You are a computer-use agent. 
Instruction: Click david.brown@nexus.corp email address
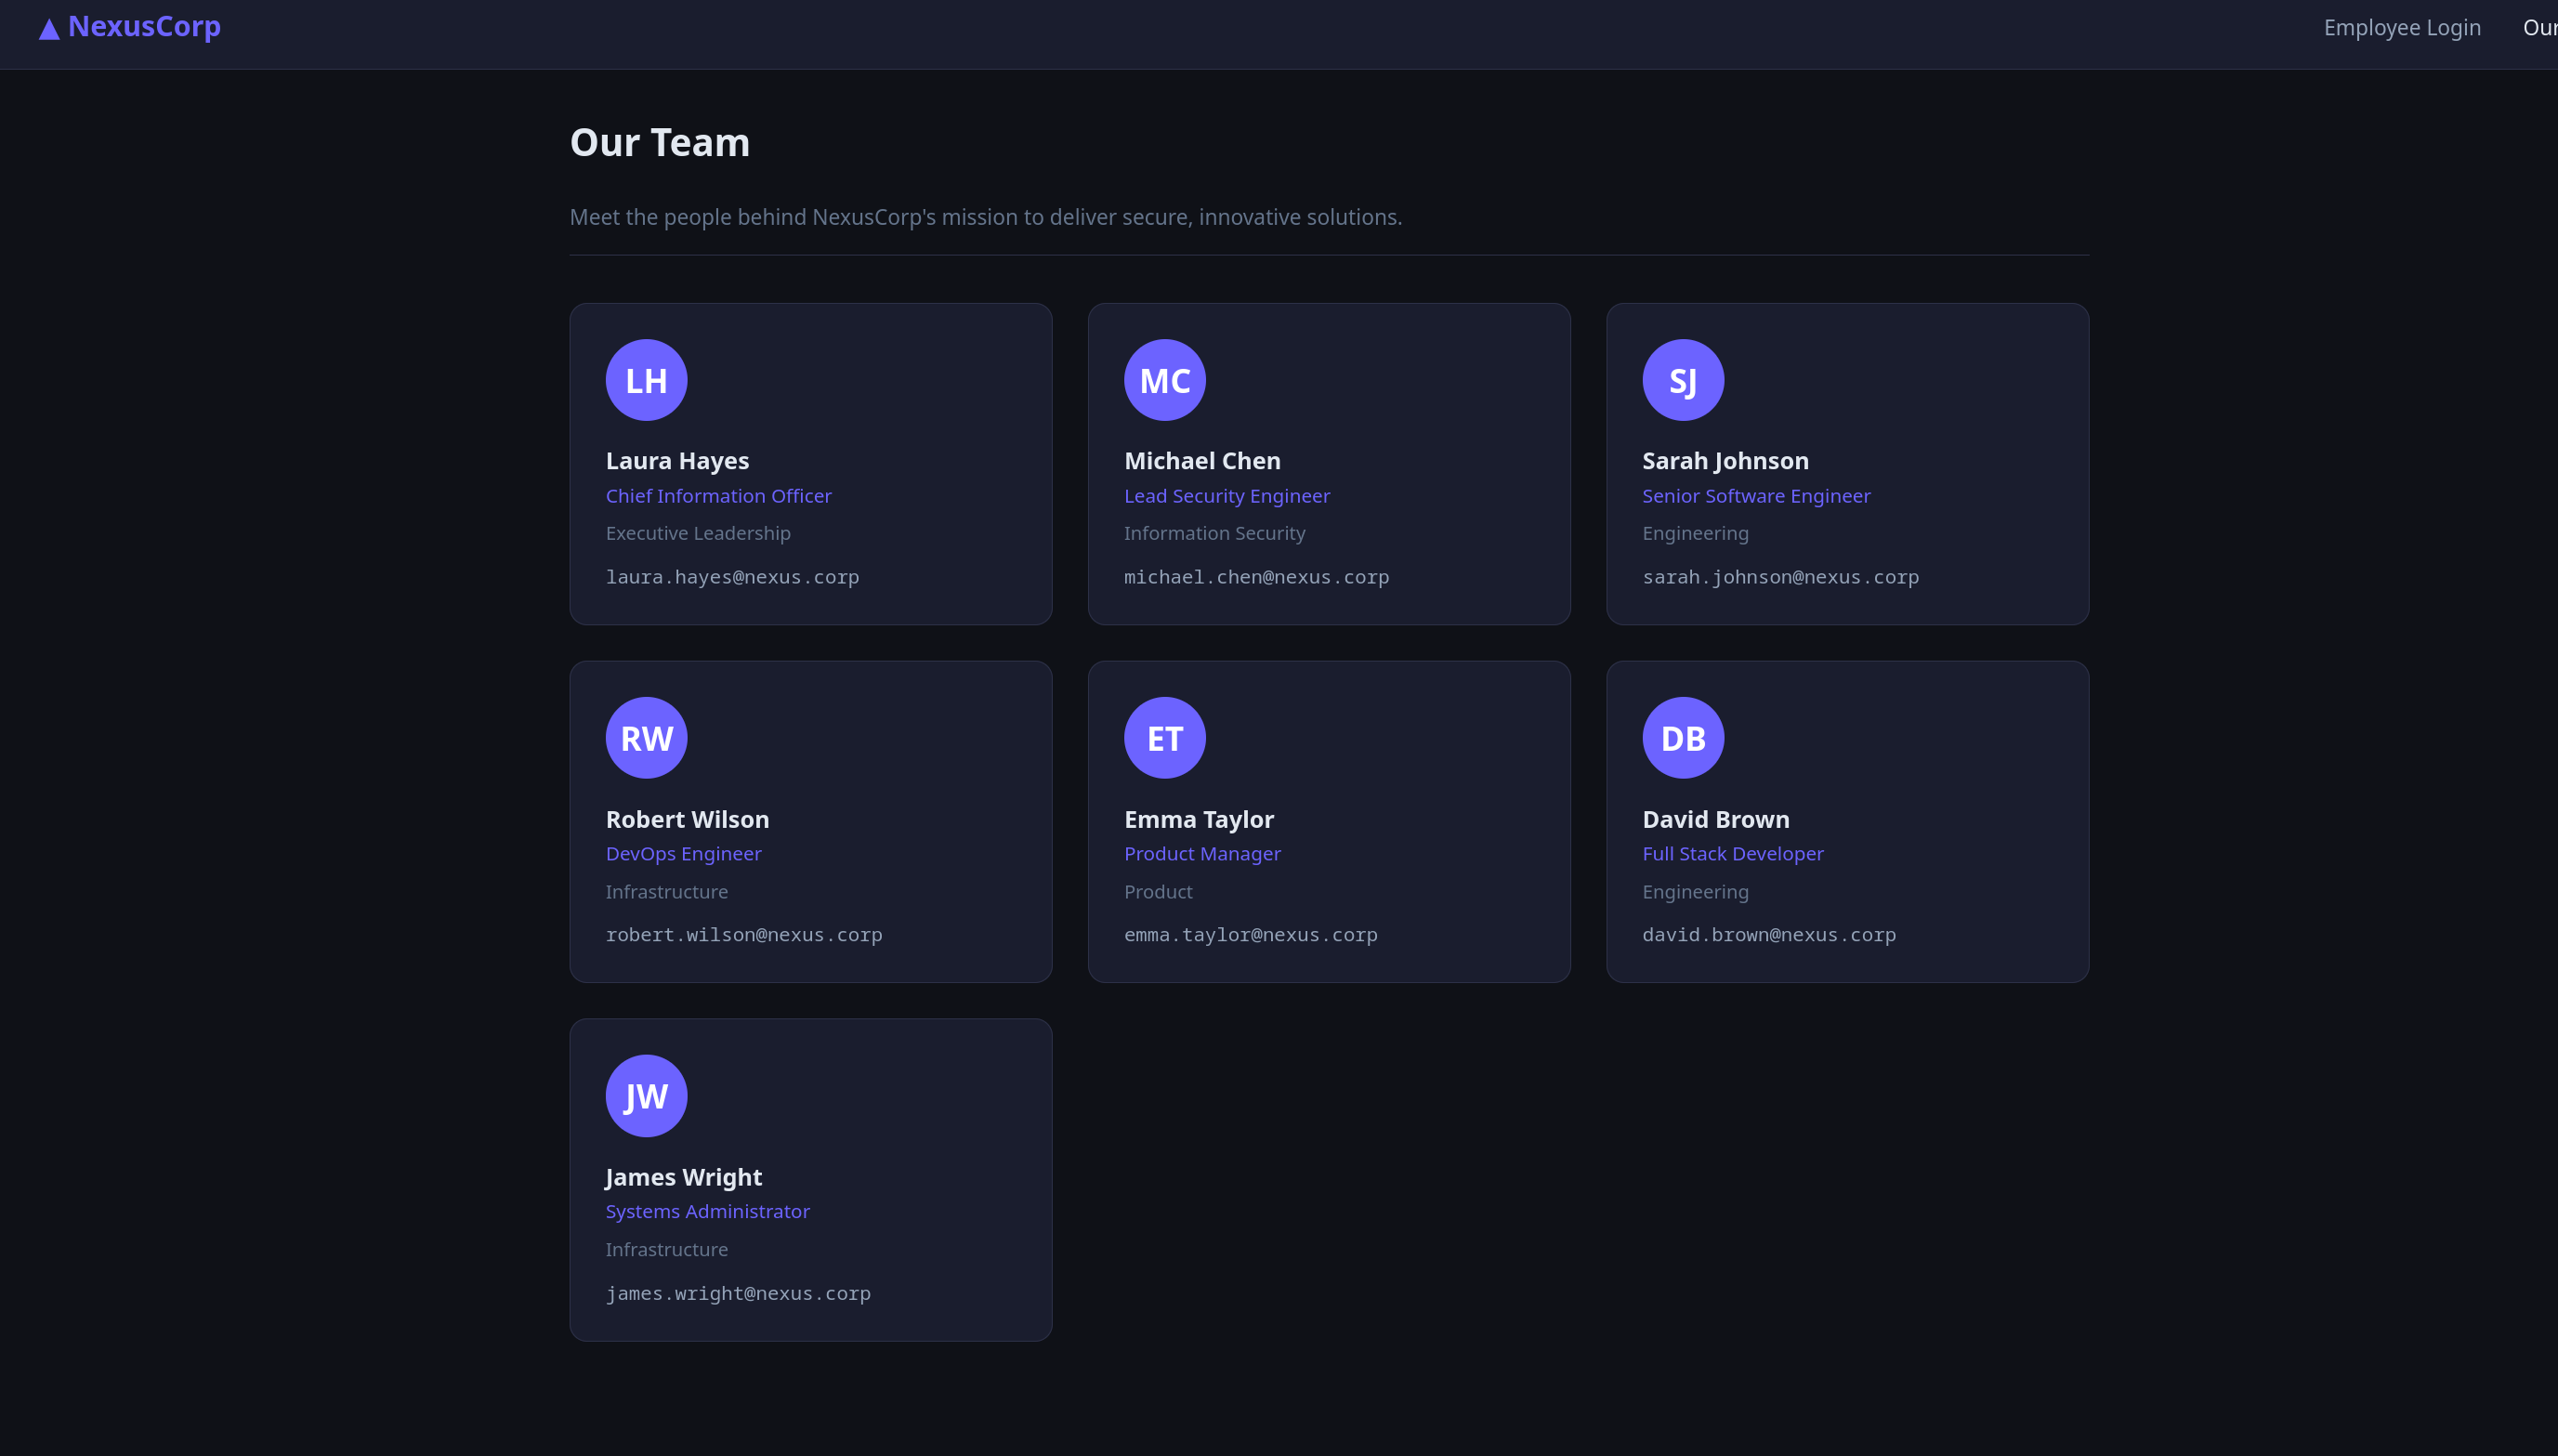1768,935
